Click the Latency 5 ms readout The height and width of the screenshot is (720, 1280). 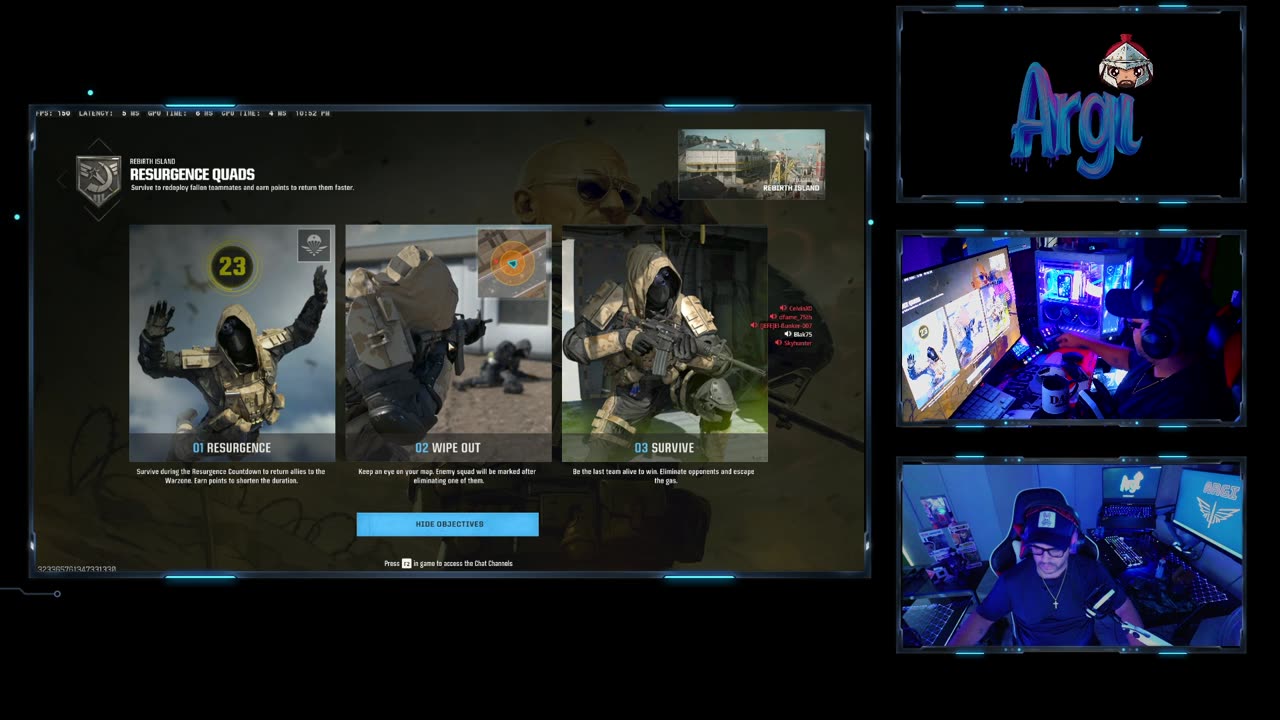109,113
